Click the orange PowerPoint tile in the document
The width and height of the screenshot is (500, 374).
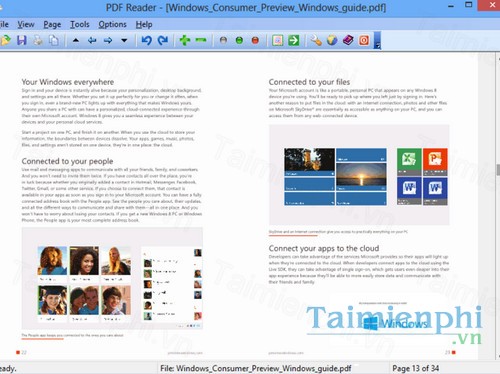click(x=435, y=162)
